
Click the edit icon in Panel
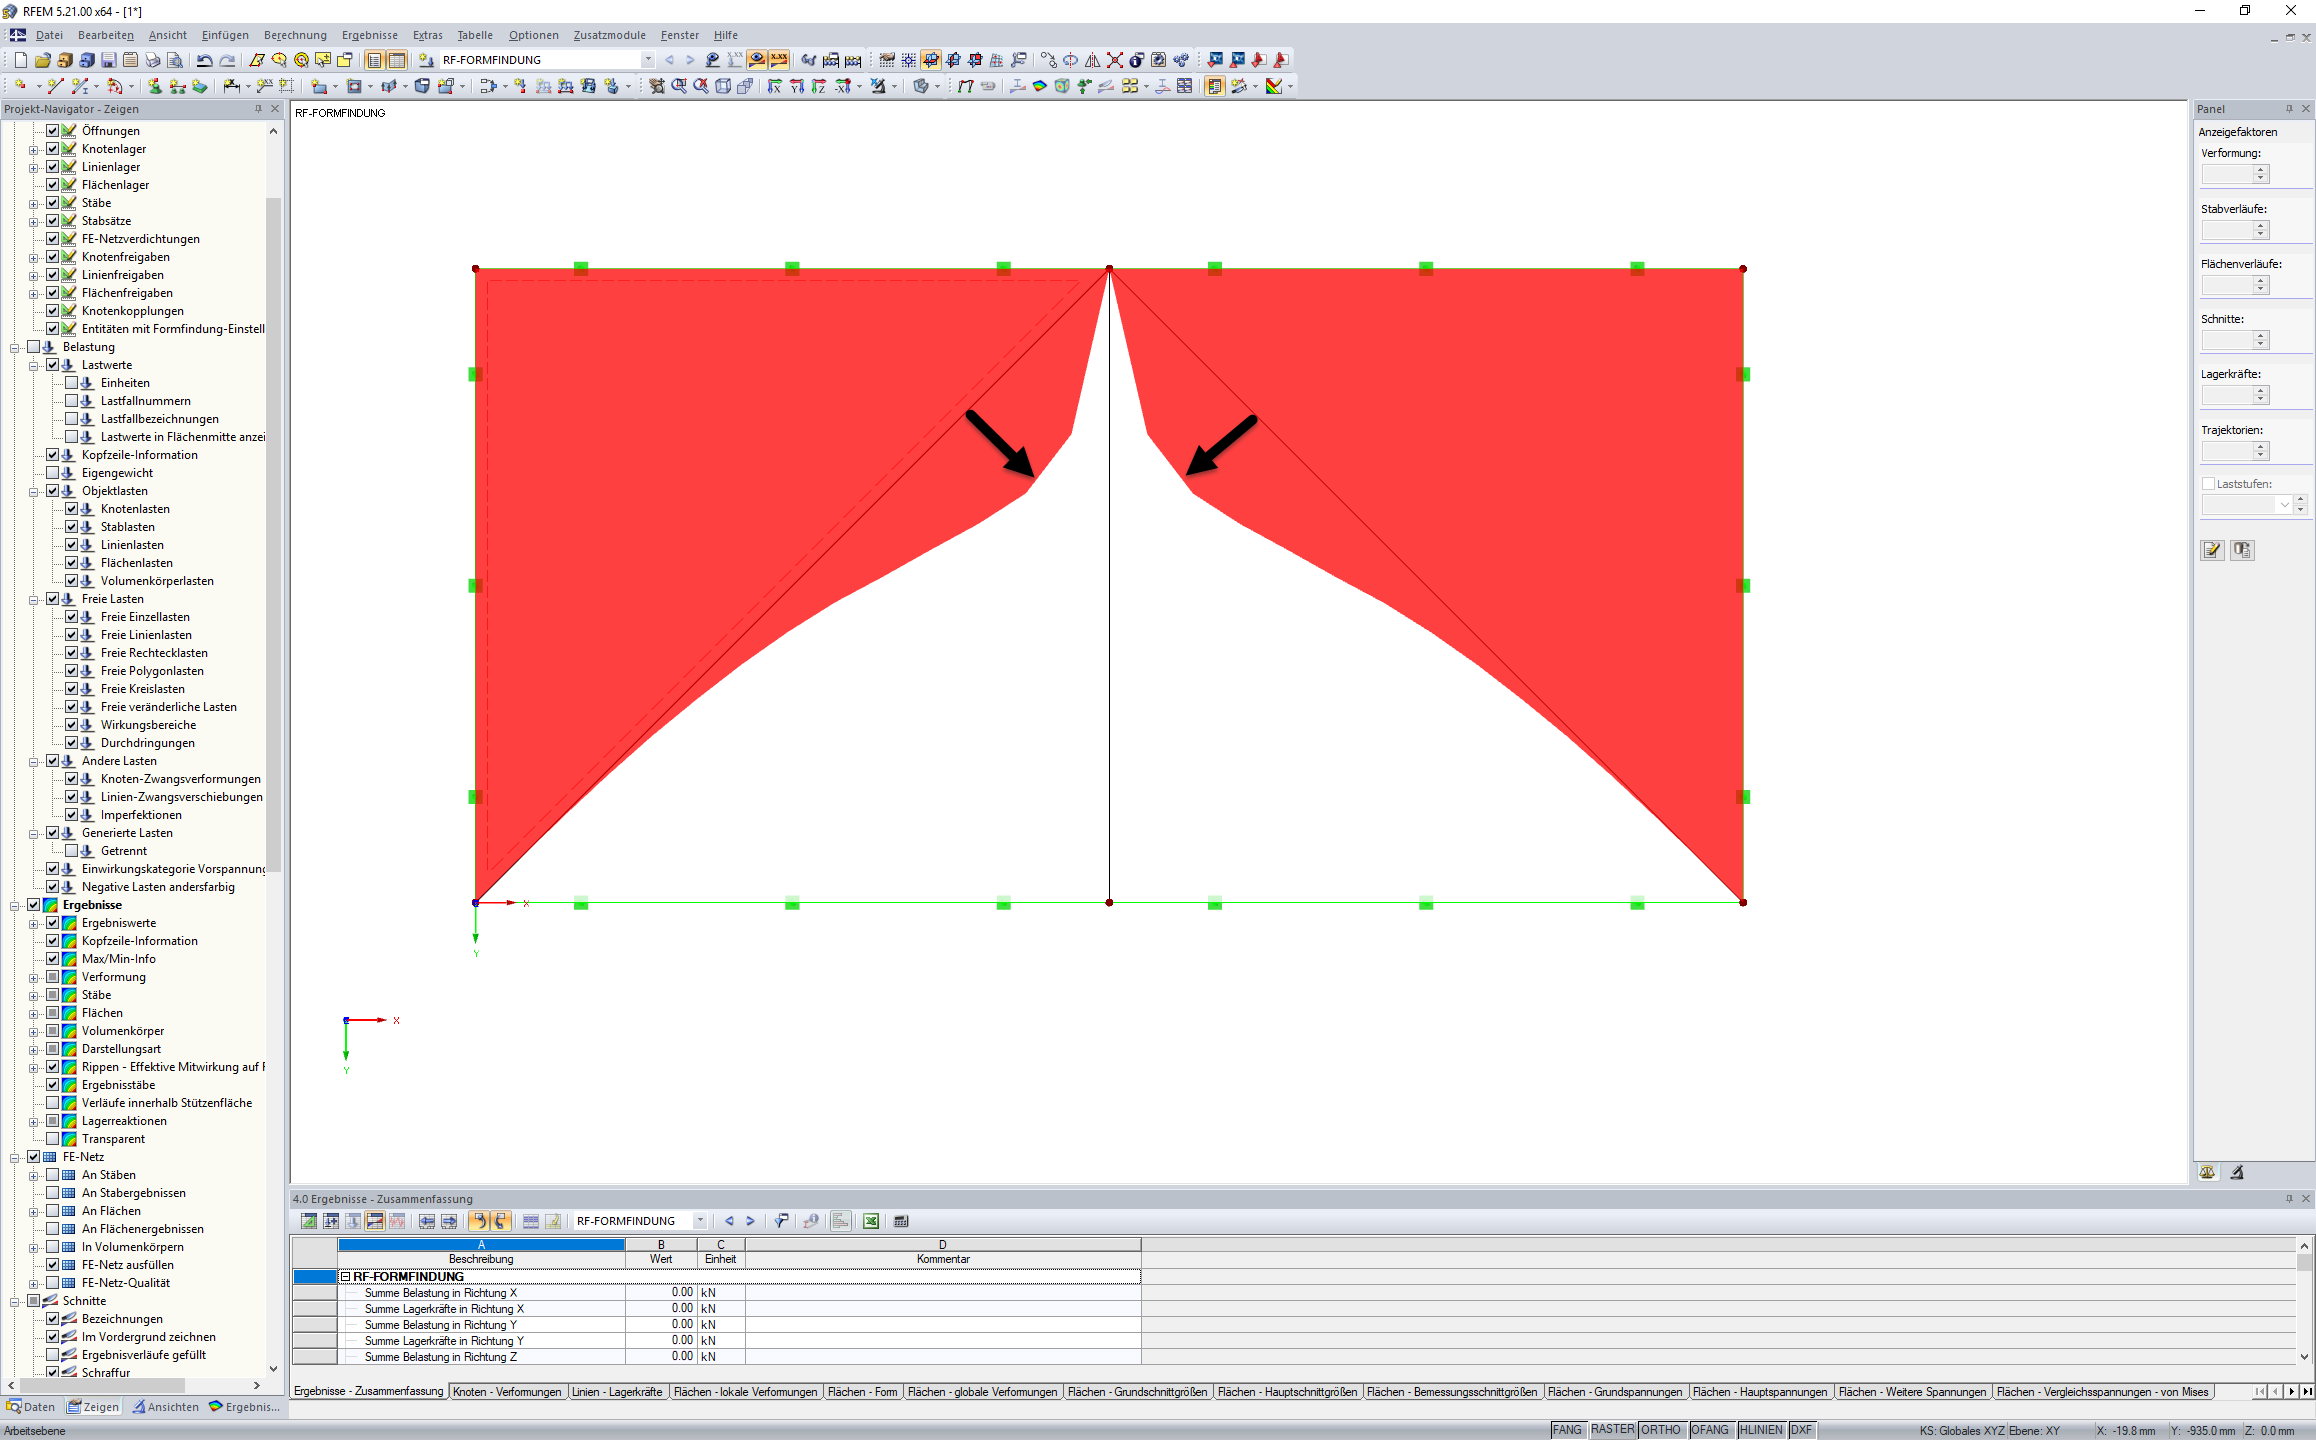(x=2212, y=550)
